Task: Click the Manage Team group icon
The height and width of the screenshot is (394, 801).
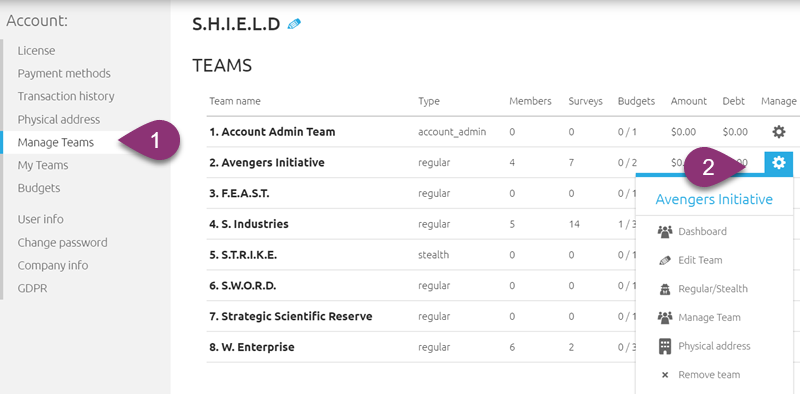Action: 665,317
